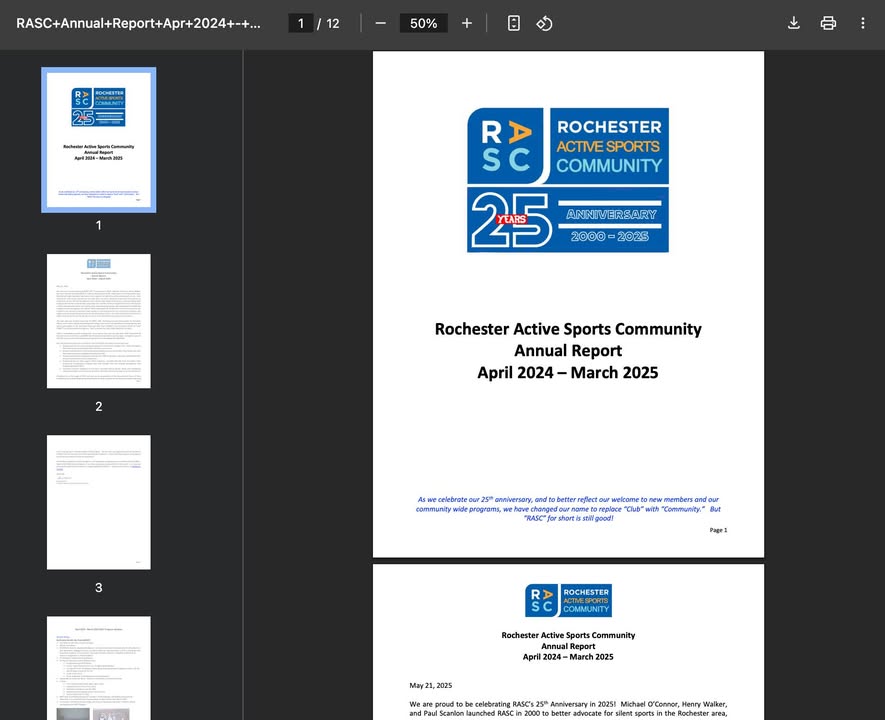
Task: Edit the 50% zoom level field
Action: pos(423,23)
